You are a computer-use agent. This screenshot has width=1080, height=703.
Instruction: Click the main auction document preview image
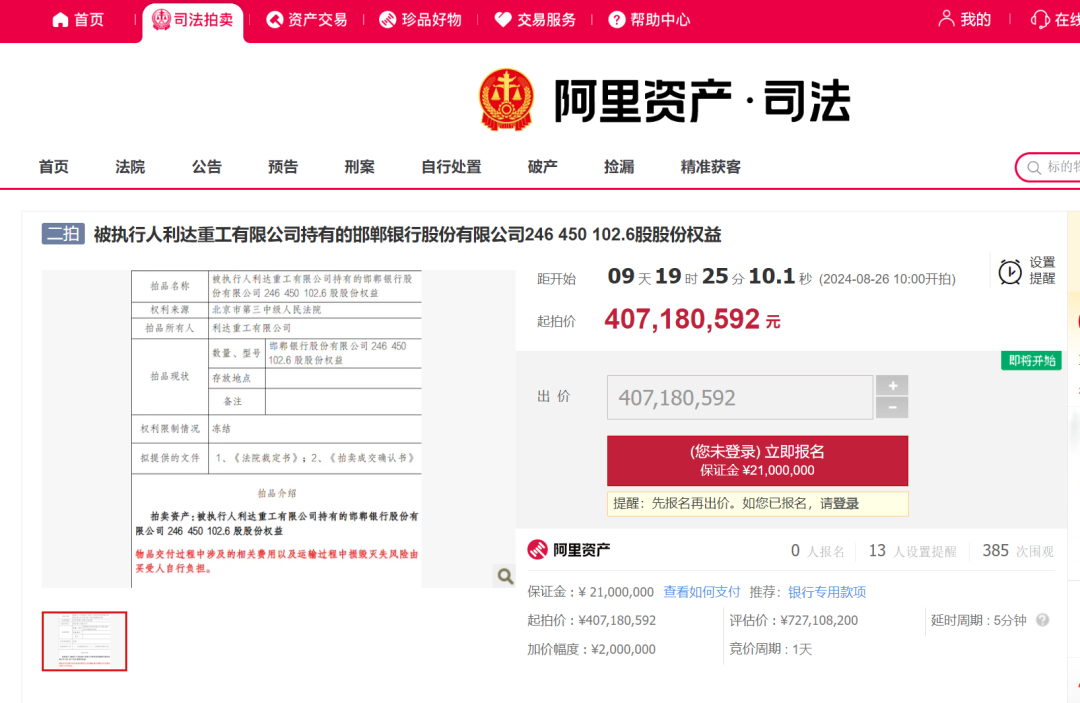tap(277, 428)
